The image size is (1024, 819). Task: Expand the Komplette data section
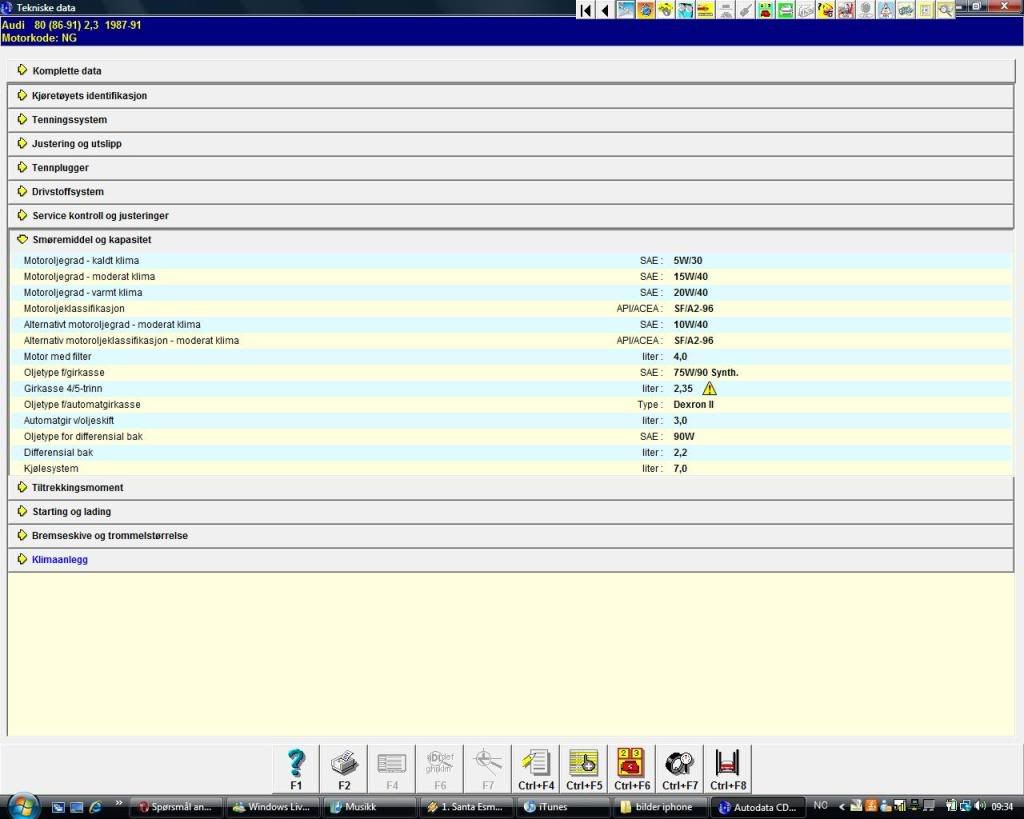click(66, 71)
